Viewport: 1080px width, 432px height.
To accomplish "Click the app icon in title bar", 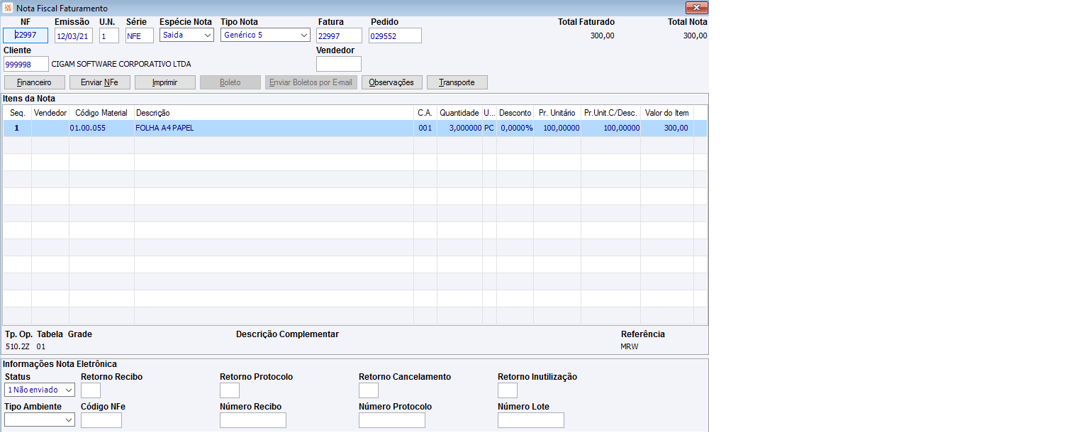I will coord(8,8).
